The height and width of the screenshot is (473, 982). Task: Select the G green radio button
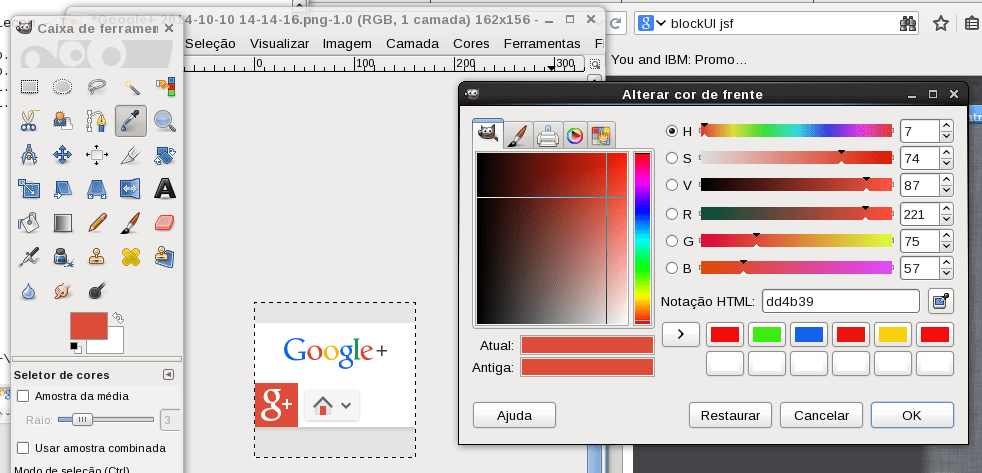point(672,241)
